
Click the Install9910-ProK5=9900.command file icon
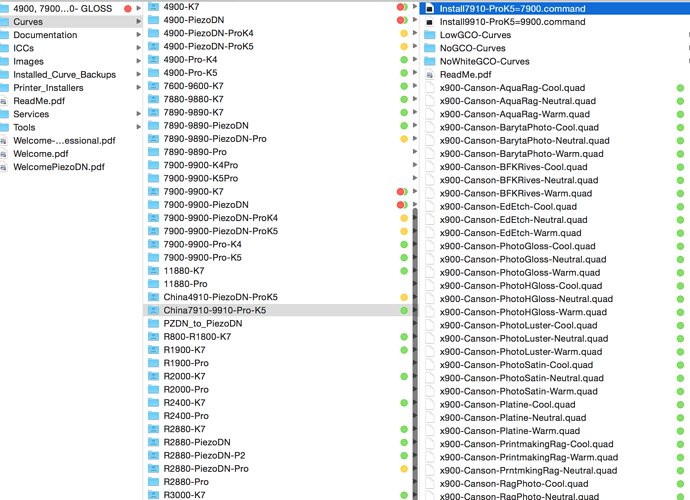coord(430,21)
